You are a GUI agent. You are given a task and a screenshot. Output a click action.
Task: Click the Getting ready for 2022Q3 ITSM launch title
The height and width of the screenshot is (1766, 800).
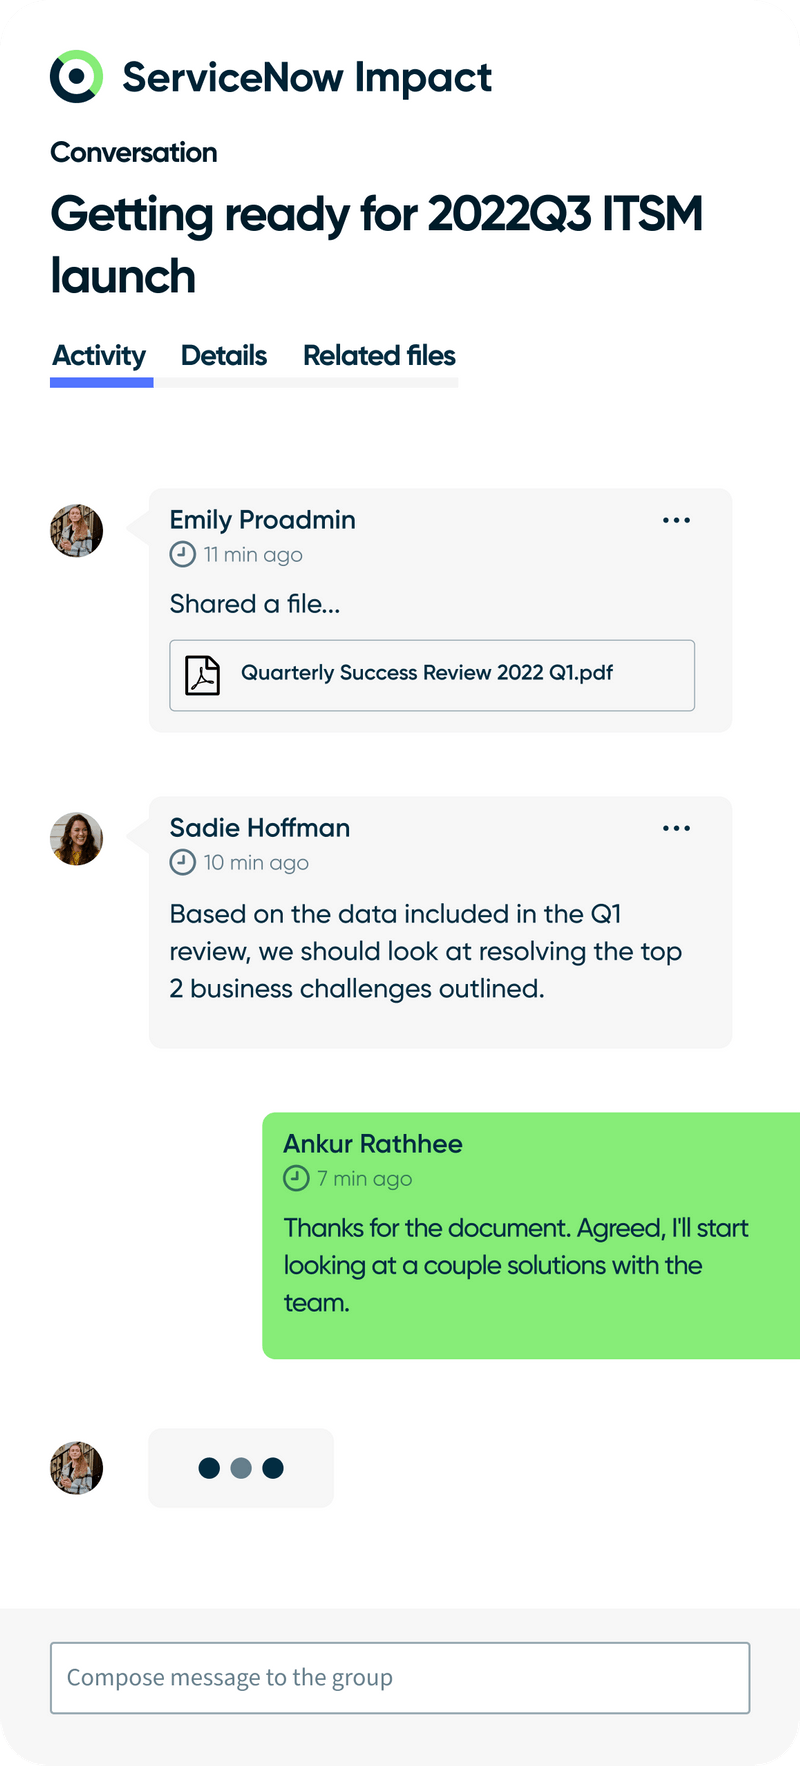click(x=376, y=243)
